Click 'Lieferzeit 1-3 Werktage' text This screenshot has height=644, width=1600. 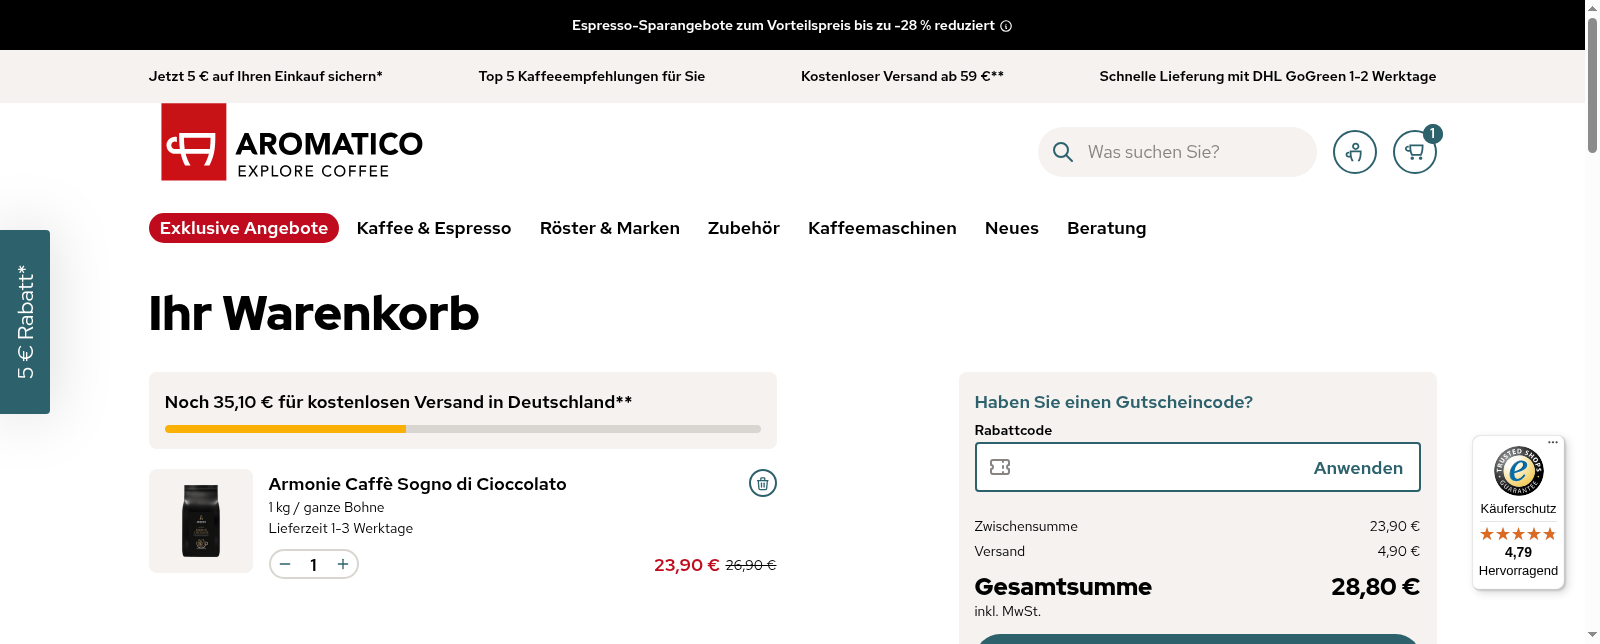click(341, 528)
